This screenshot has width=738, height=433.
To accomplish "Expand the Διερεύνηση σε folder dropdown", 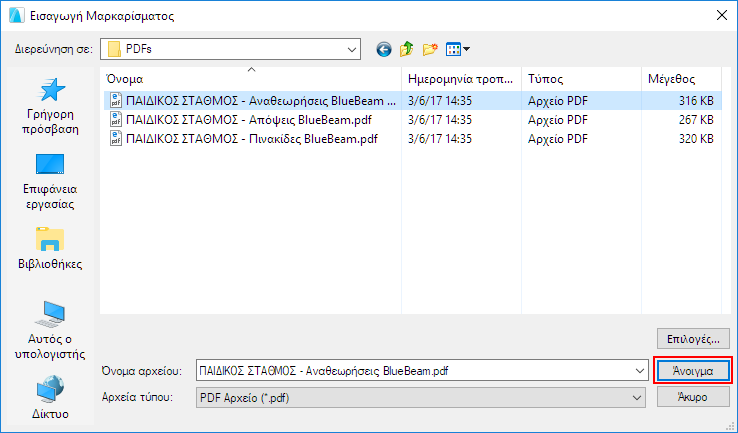I will [351, 49].
